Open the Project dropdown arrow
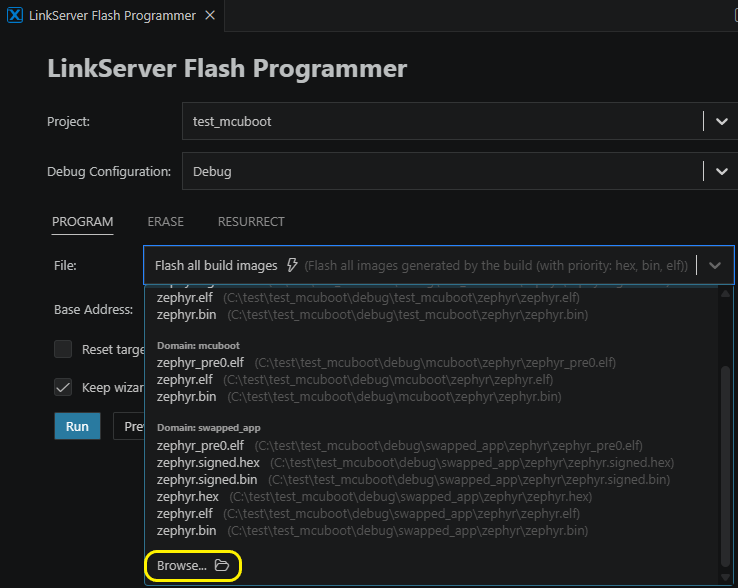738x588 pixels. pos(722,121)
